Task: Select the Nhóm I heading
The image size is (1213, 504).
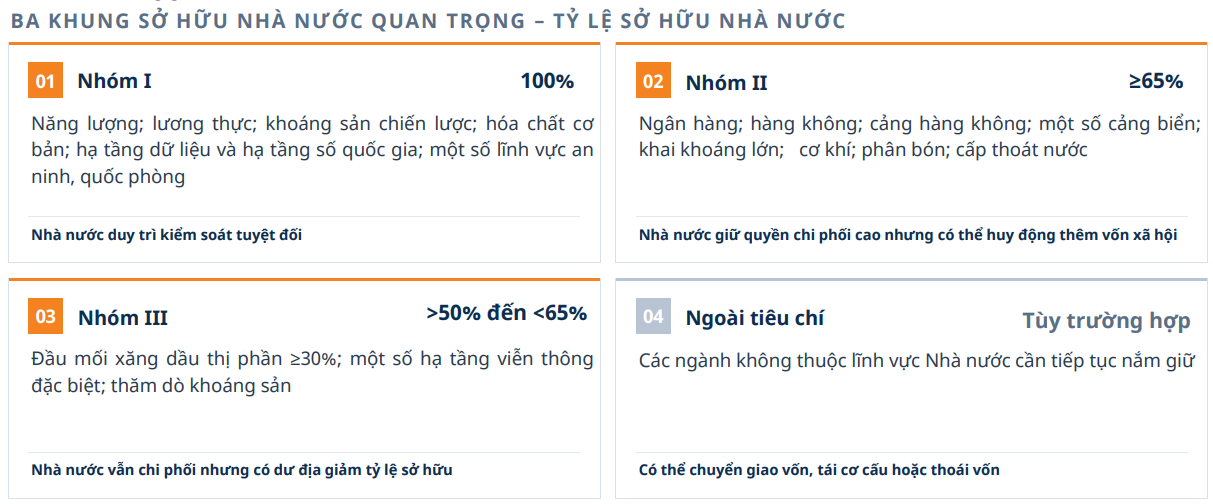Action: point(114,82)
